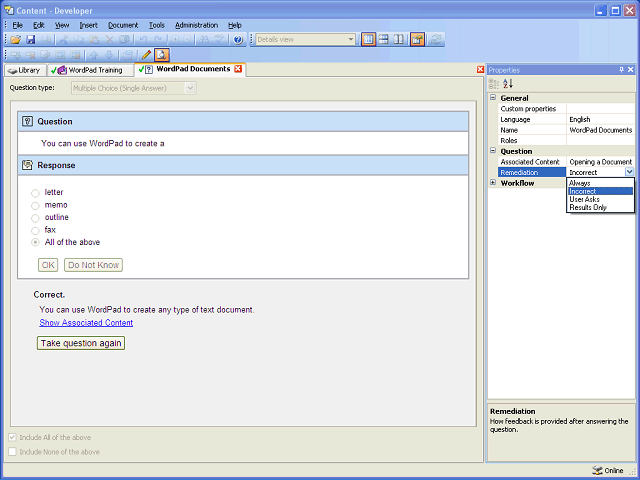640x480 pixels.
Task: Click the Custom properties row
Action: [566, 109]
